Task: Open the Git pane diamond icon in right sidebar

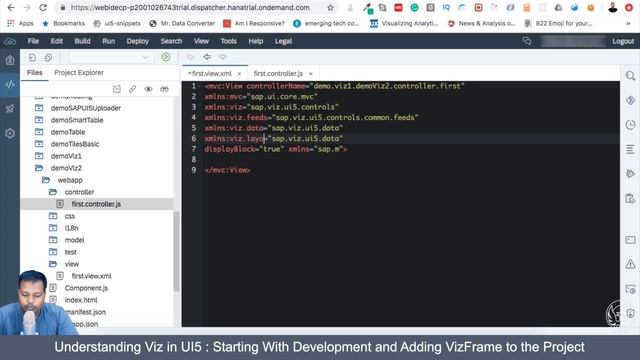Action: pos(630,100)
